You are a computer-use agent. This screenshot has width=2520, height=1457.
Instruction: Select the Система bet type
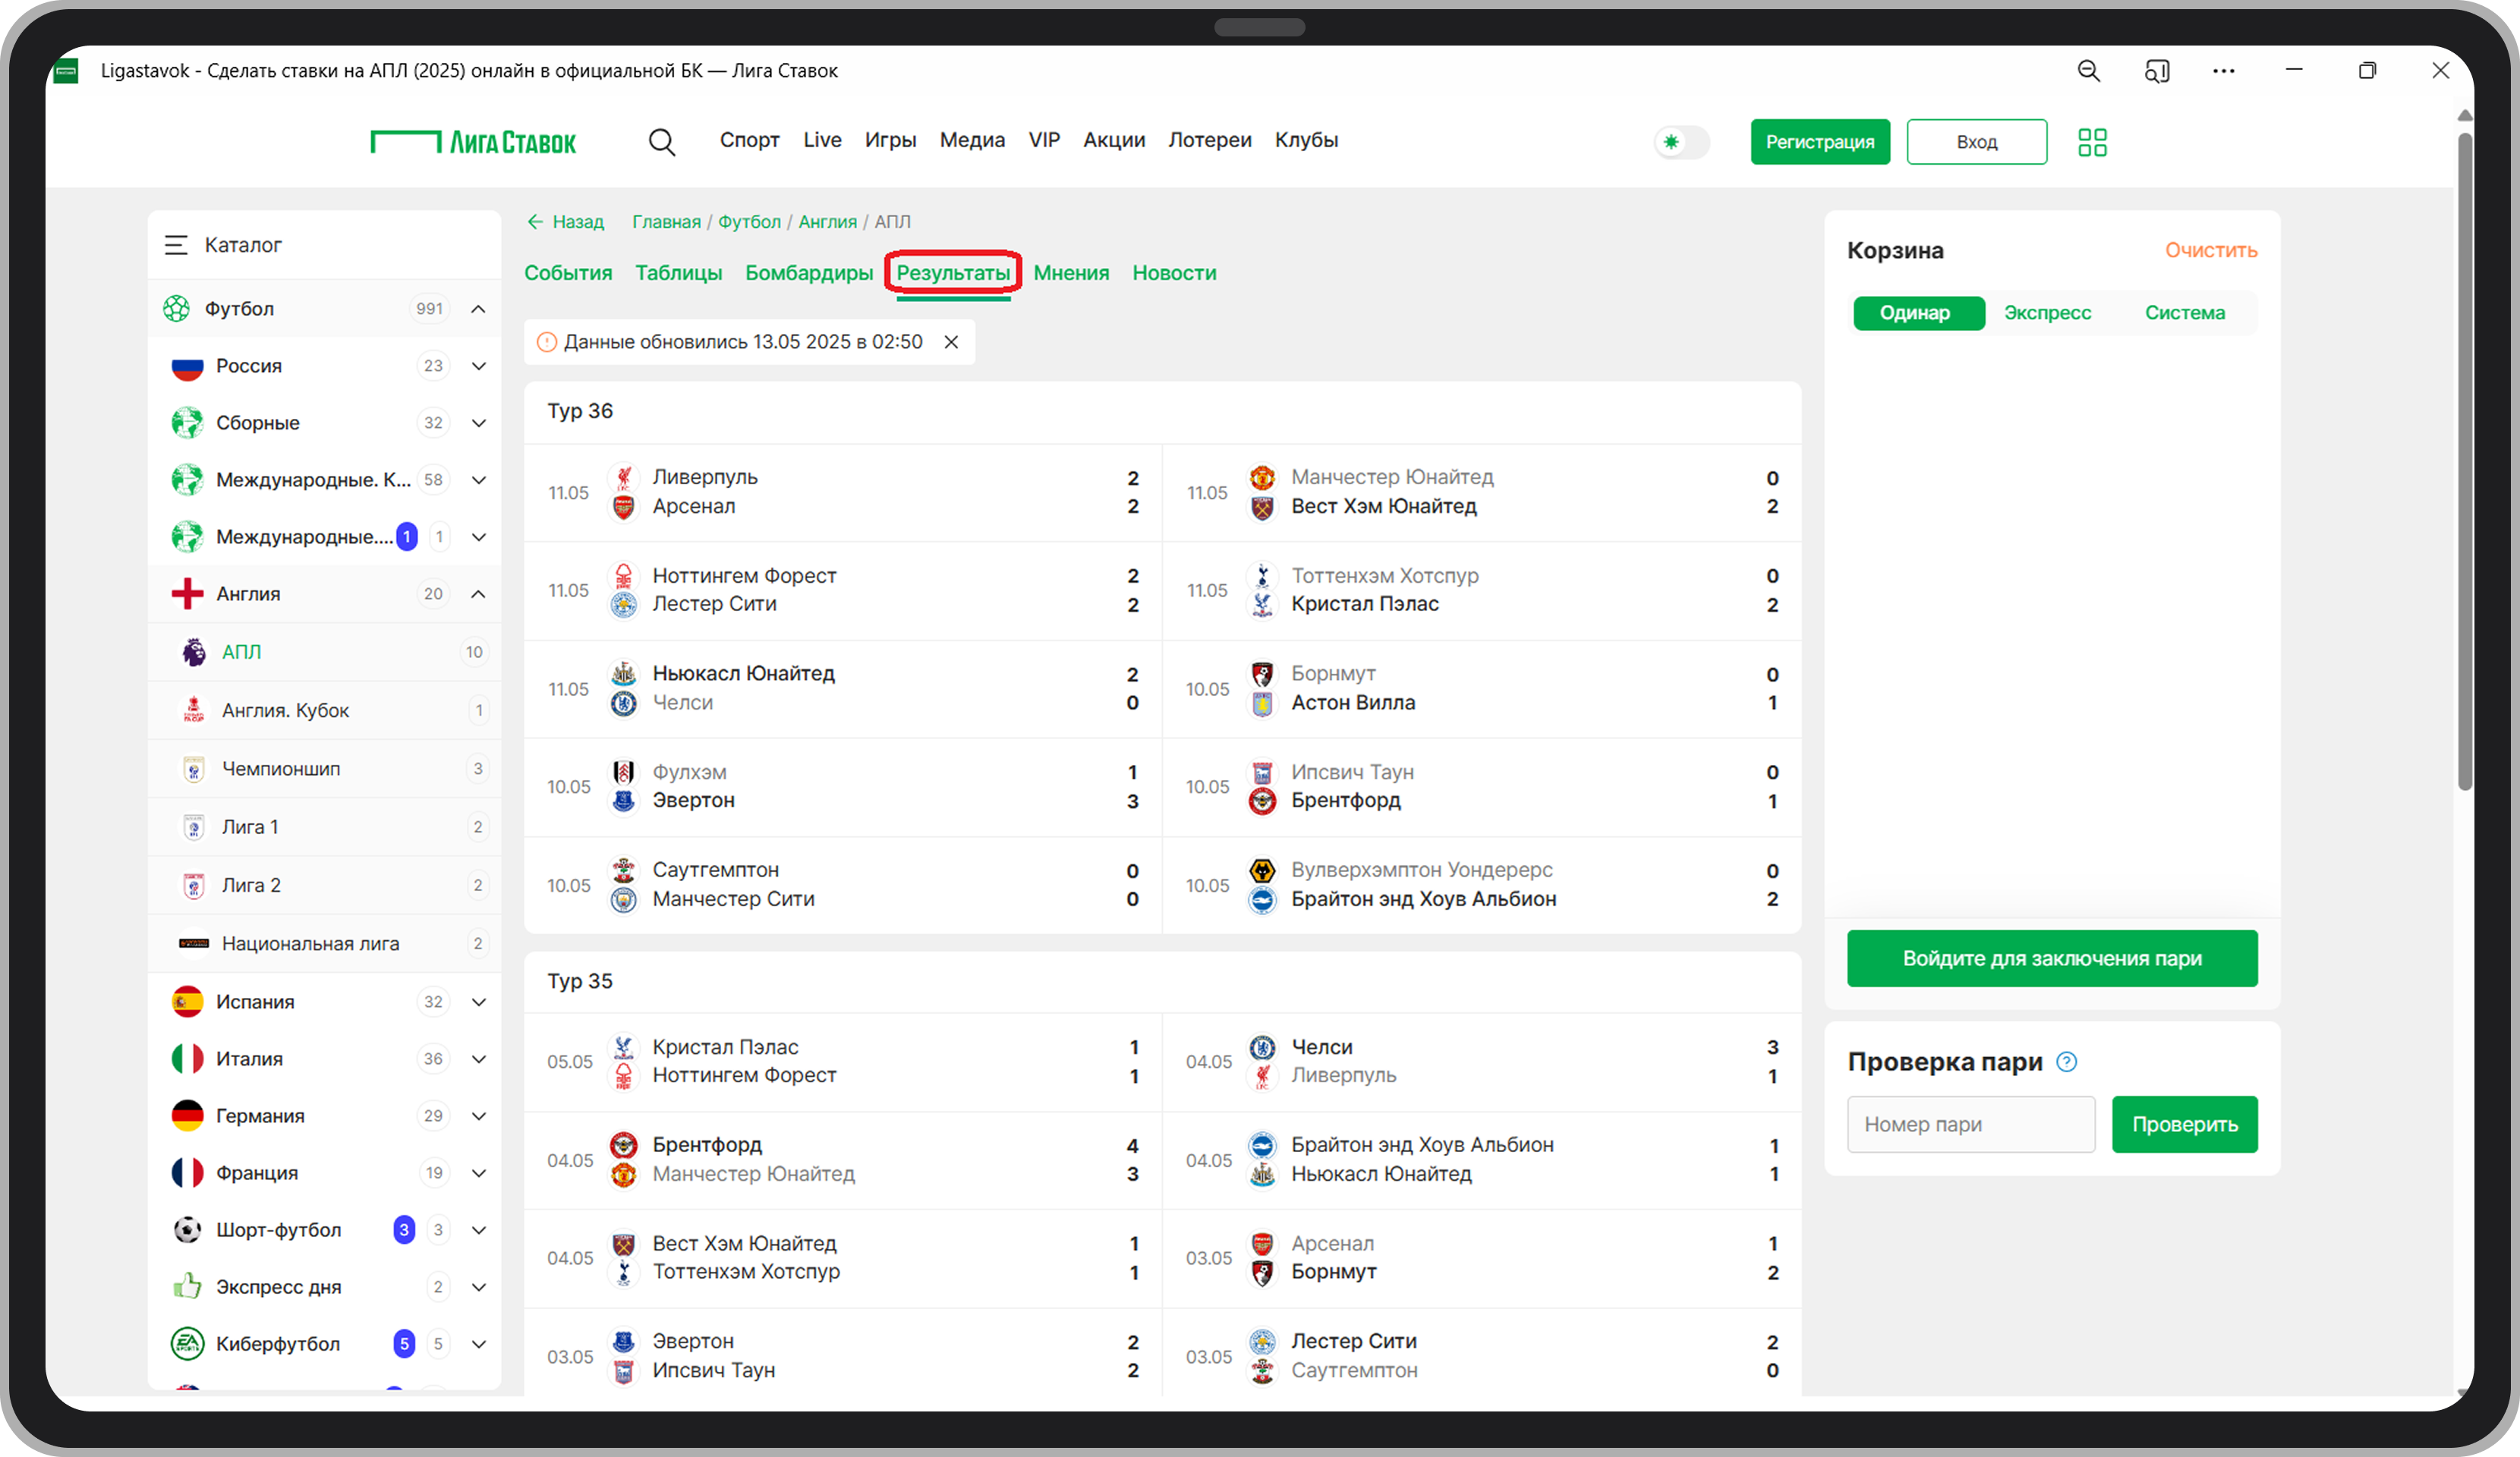pos(2184,313)
